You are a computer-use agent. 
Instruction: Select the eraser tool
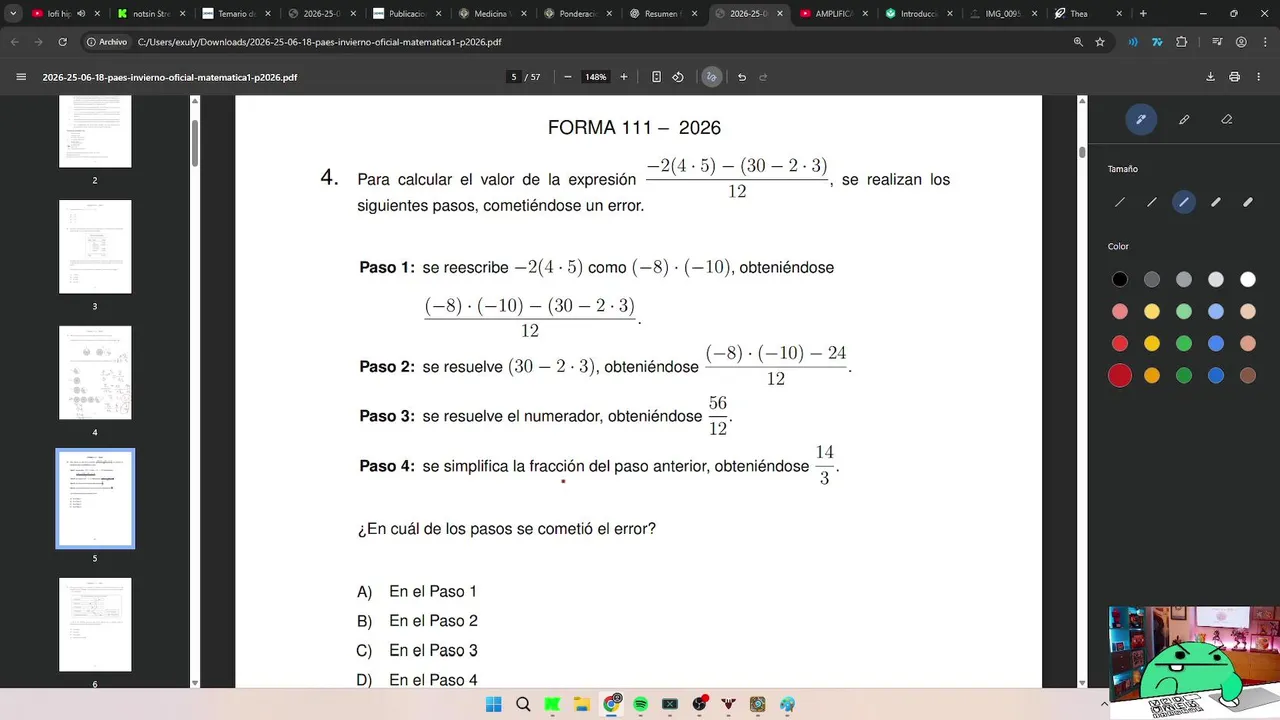(x=1227, y=119)
